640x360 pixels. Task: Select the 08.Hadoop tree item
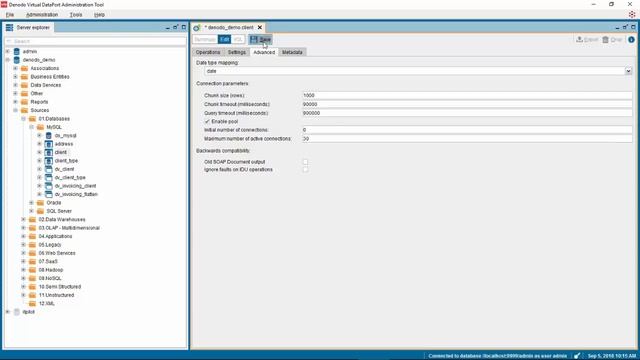click(x=51, y=270)
